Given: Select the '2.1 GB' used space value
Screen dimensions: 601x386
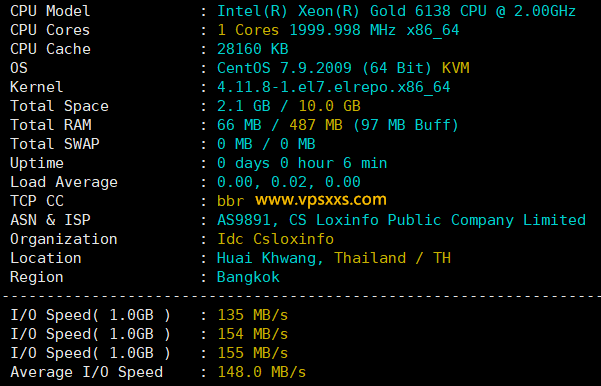Looking at the screenshot, I should coord(243,106).
